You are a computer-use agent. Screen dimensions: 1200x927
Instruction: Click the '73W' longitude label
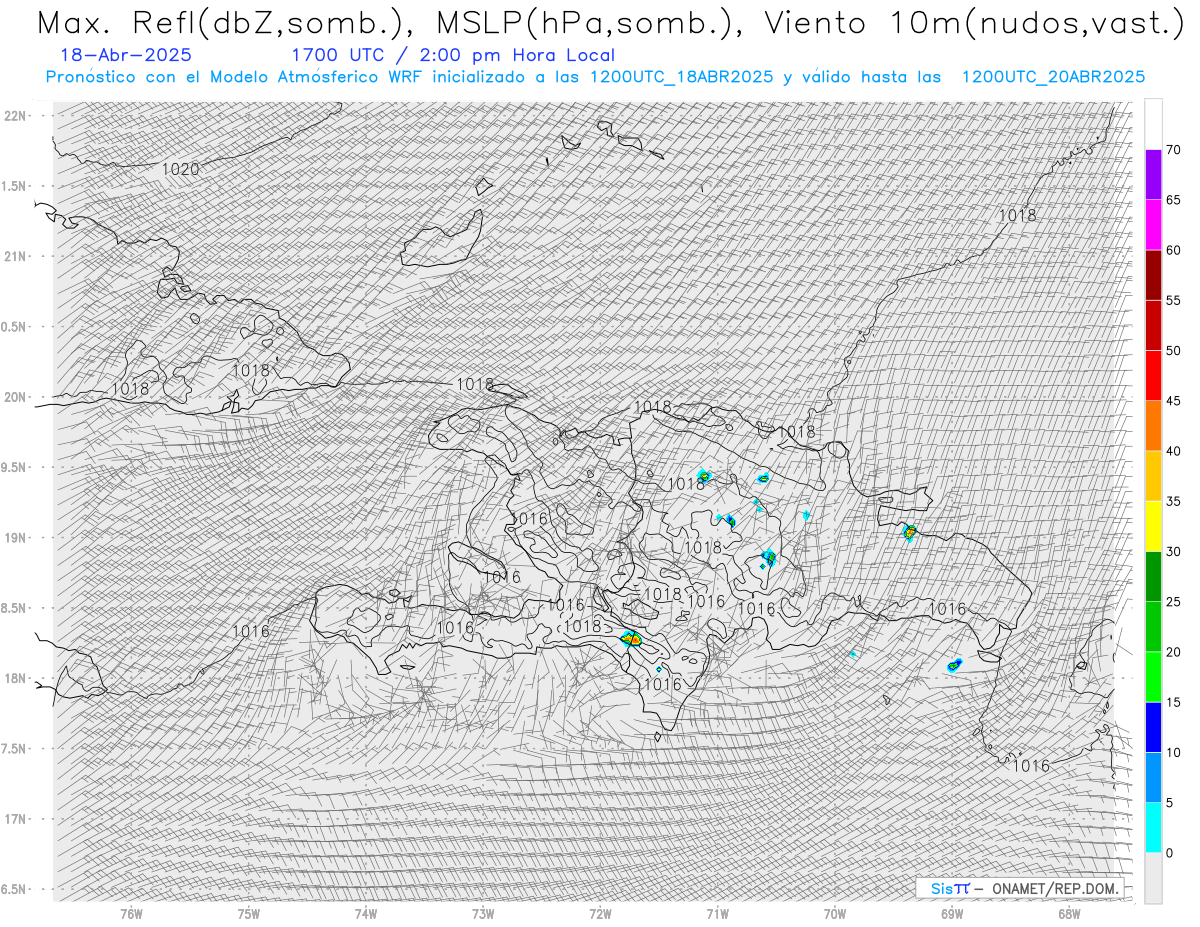click(x=483, y=913)
